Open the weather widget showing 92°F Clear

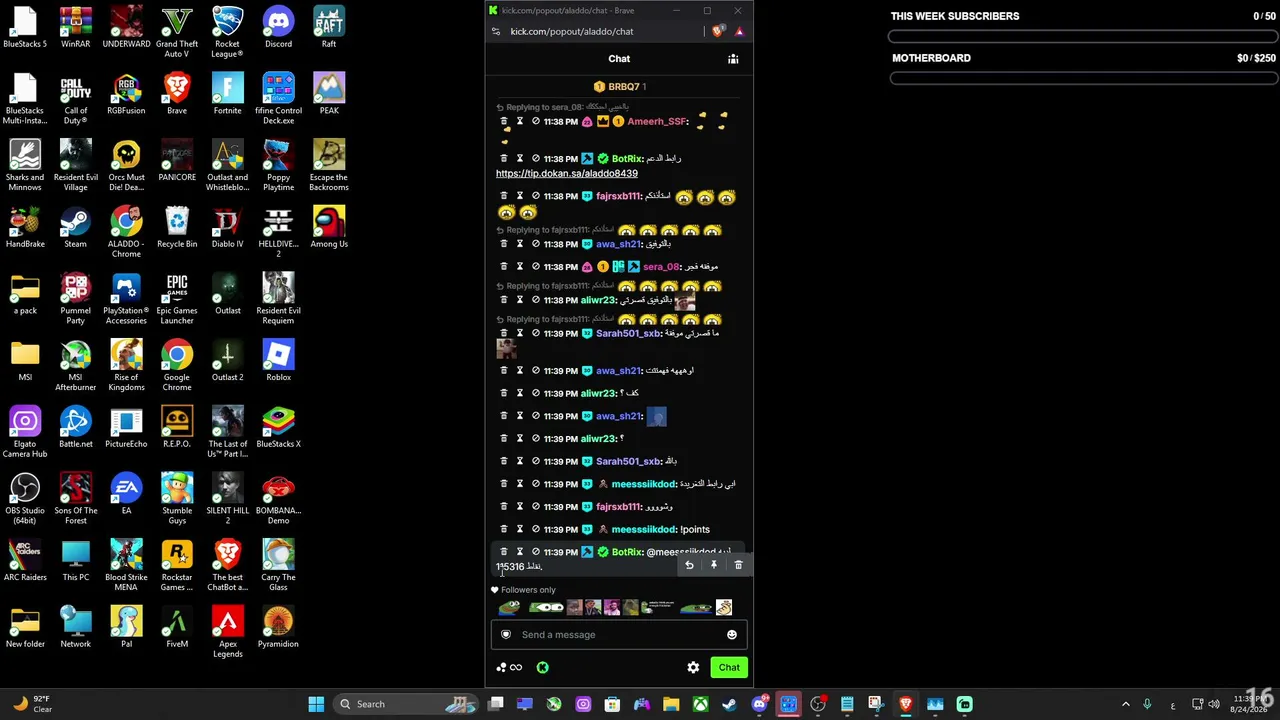pos(32,704)
